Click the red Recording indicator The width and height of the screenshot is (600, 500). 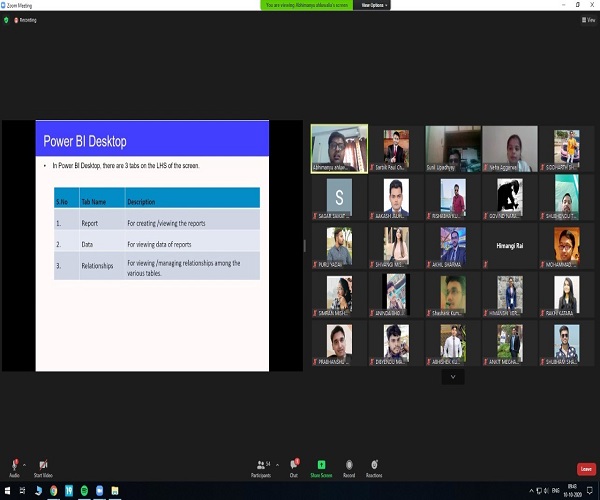pyautogui.click(x=25, y=20)
